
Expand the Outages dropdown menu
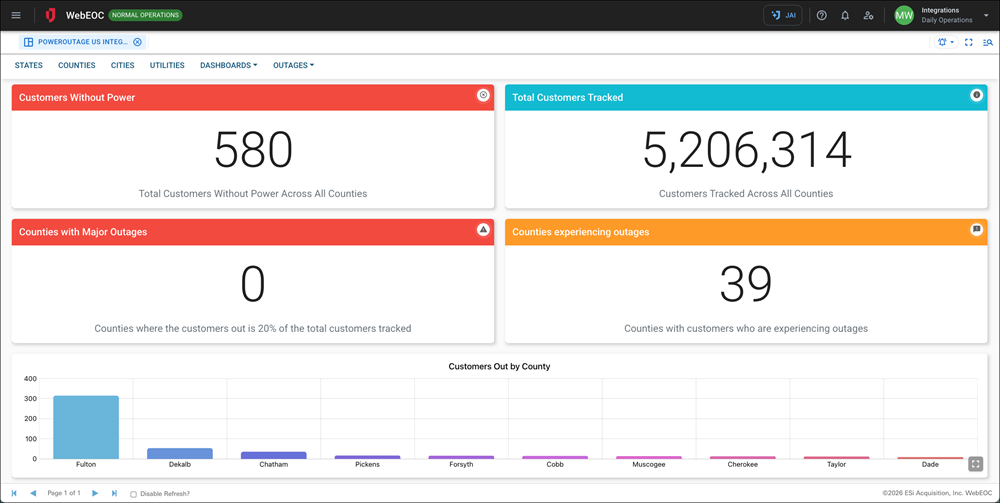click(293, 65)
